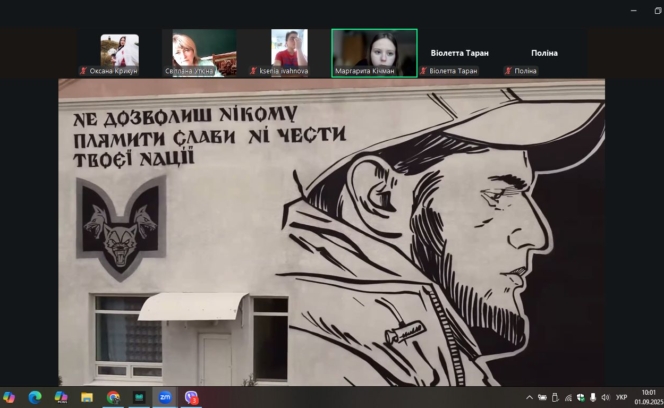
Task: Click the Поліна participant tile
Action: pos(544,53)
